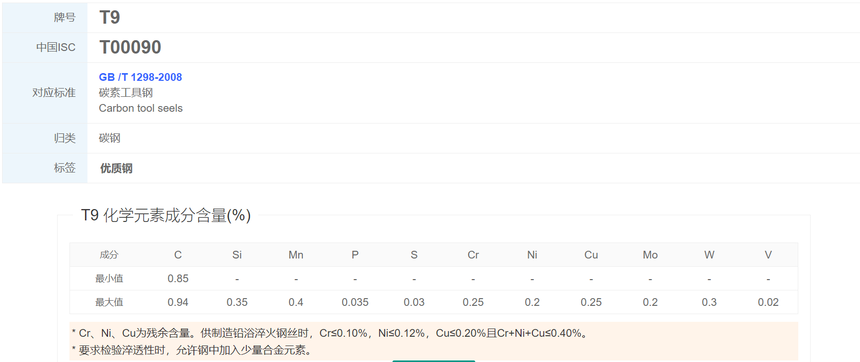Click the 最大值 row label

click(x=109, y=302)
